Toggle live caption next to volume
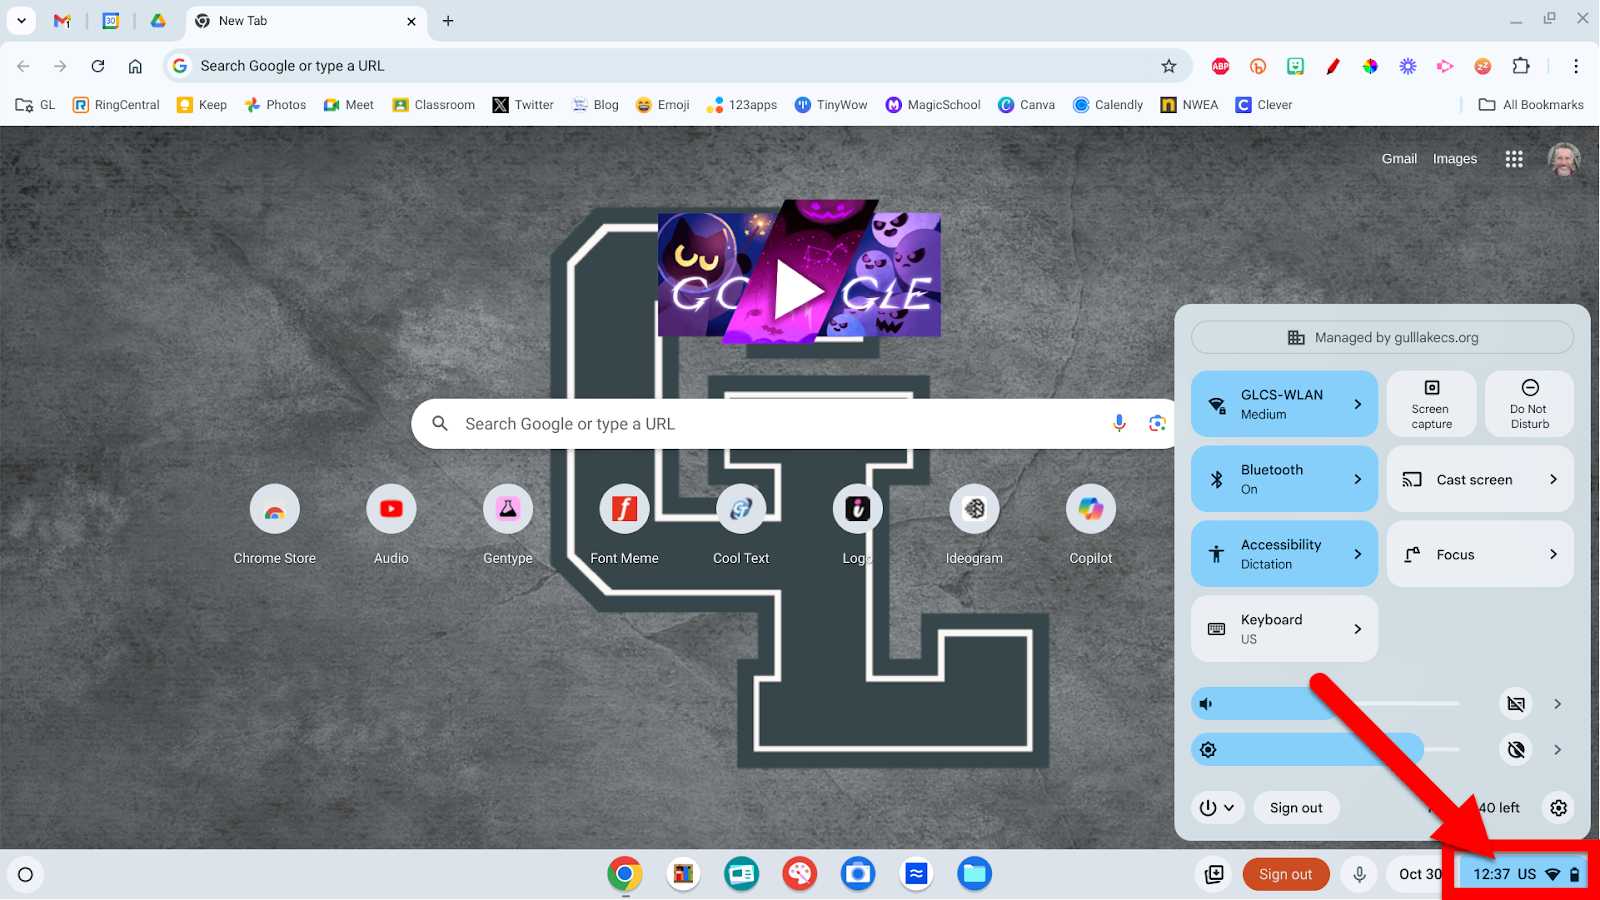The height and width of the screenshot is (900, 1600). [1516, 704]
